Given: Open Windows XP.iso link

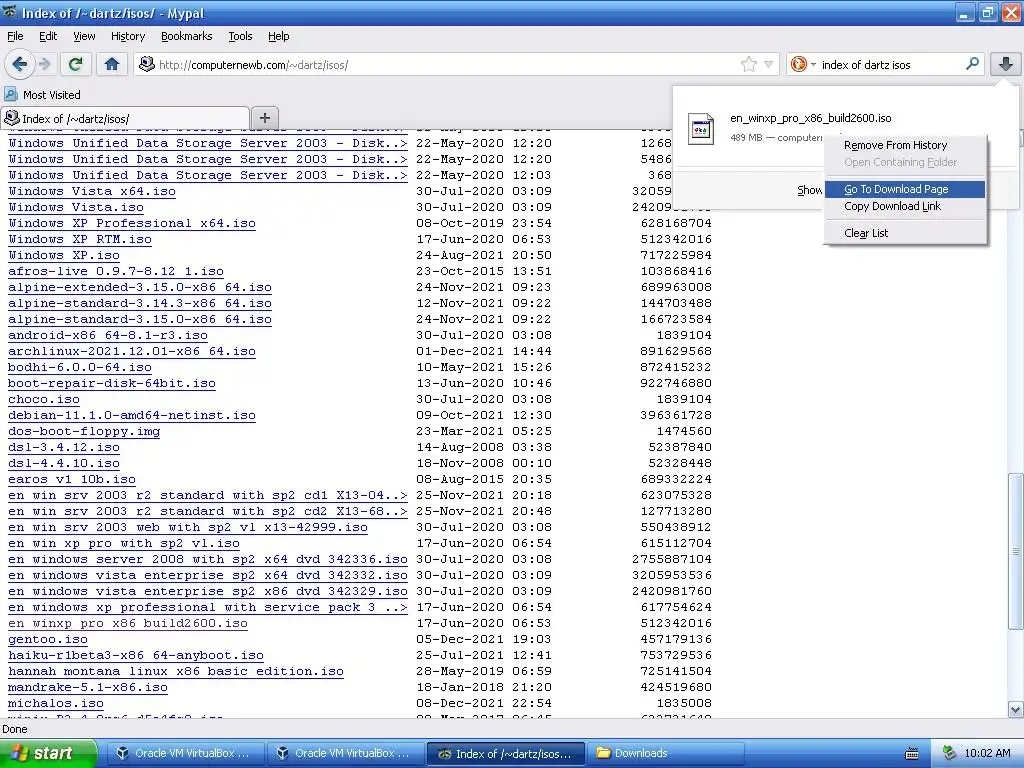Looking at the screenshot, I should click(63, 255).
